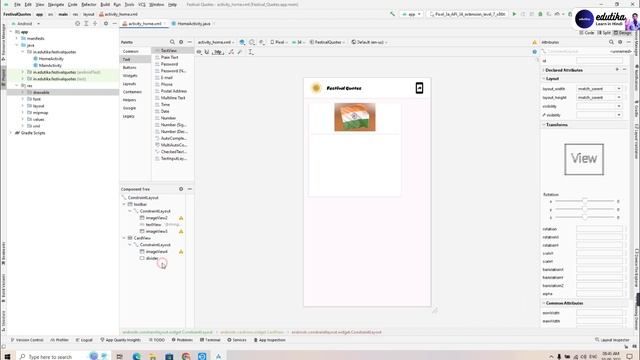Click rotation x slider
Image resolution: width=640 pixels, height=360 pixels.
584,201
